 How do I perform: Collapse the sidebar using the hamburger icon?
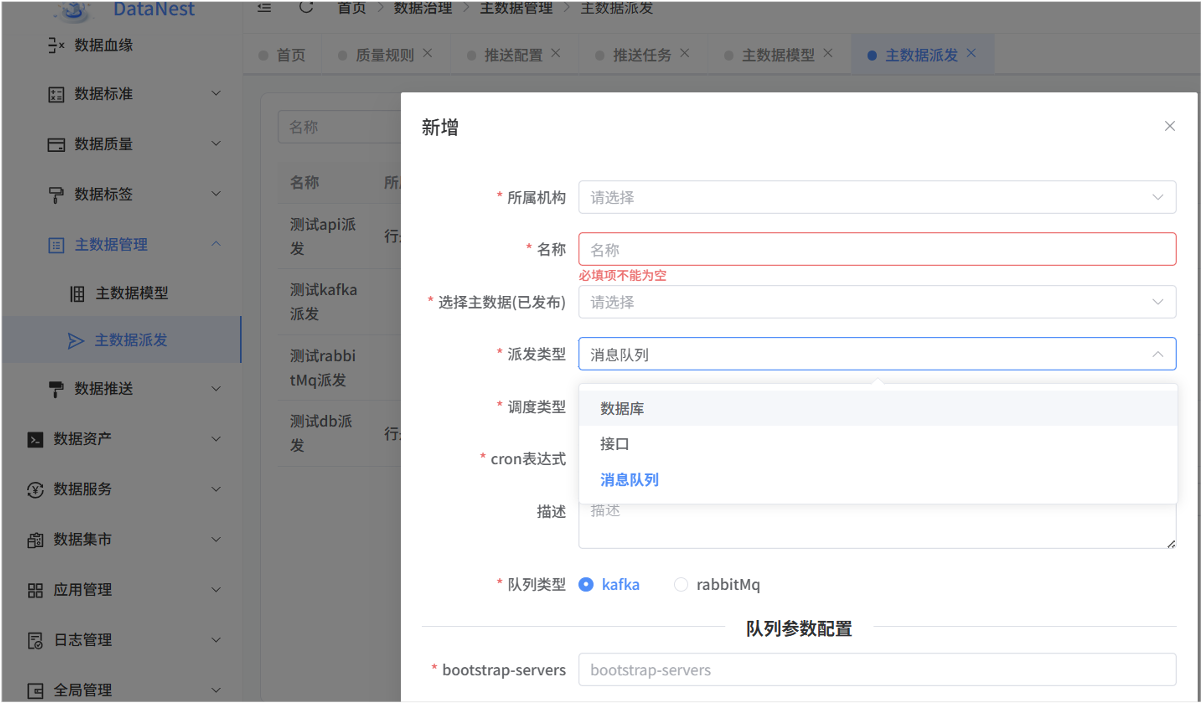[264, 8]
